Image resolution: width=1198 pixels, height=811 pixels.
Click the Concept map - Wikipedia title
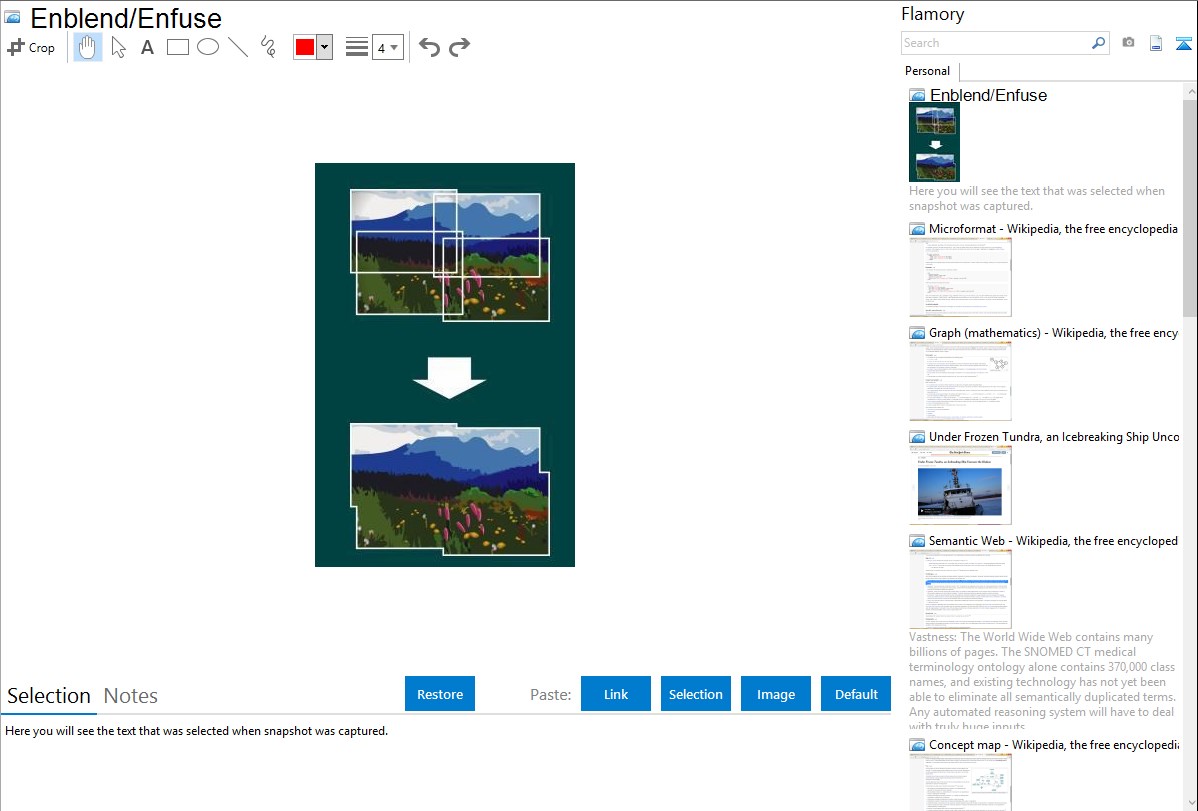click(x=1053, y=744)
